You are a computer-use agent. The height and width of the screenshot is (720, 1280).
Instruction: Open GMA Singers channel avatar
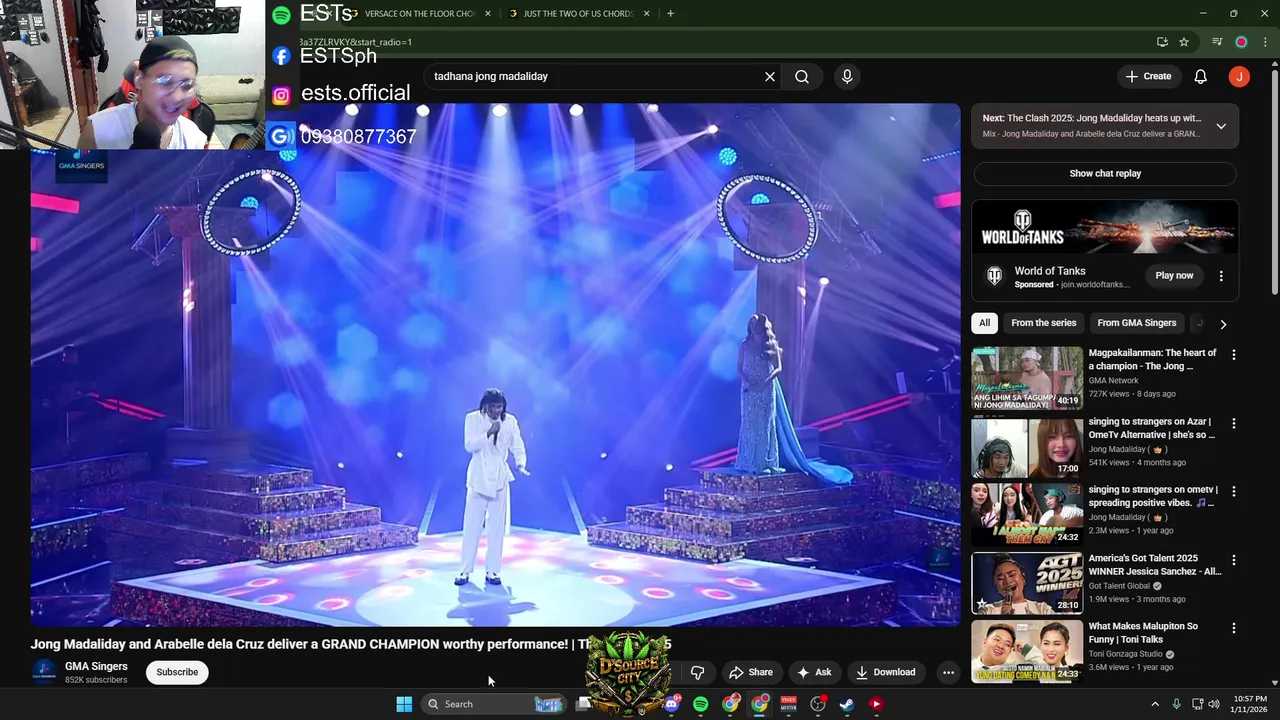tap(44, 672)
